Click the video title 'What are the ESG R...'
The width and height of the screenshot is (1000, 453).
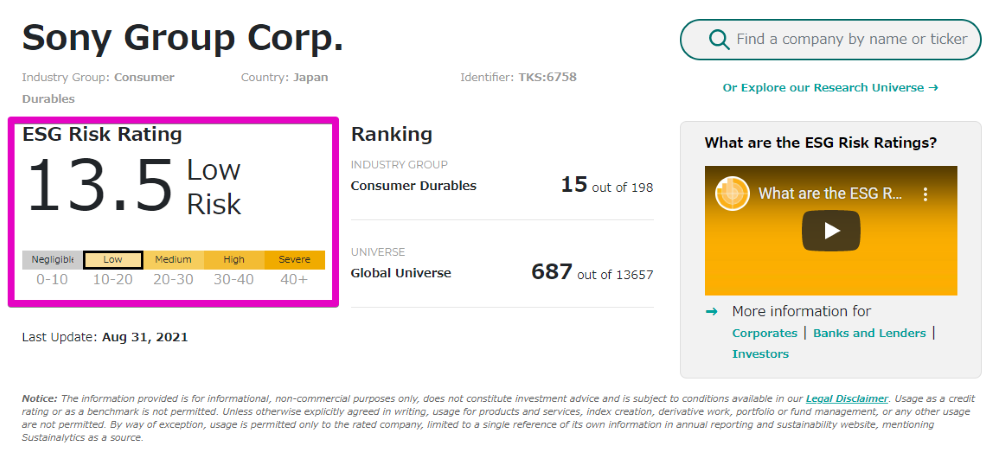click(830, 193)
